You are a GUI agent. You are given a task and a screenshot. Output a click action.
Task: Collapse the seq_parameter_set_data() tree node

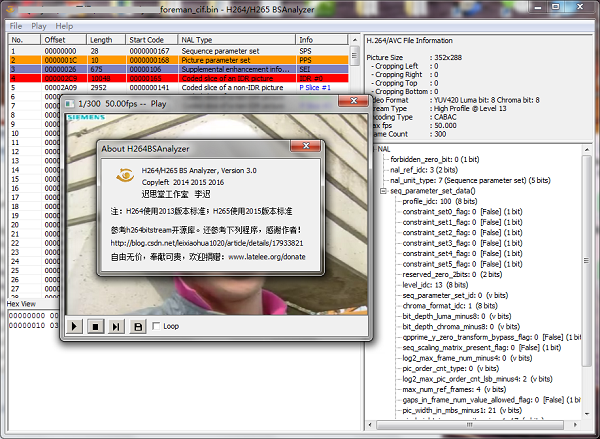tap(383, 191)
